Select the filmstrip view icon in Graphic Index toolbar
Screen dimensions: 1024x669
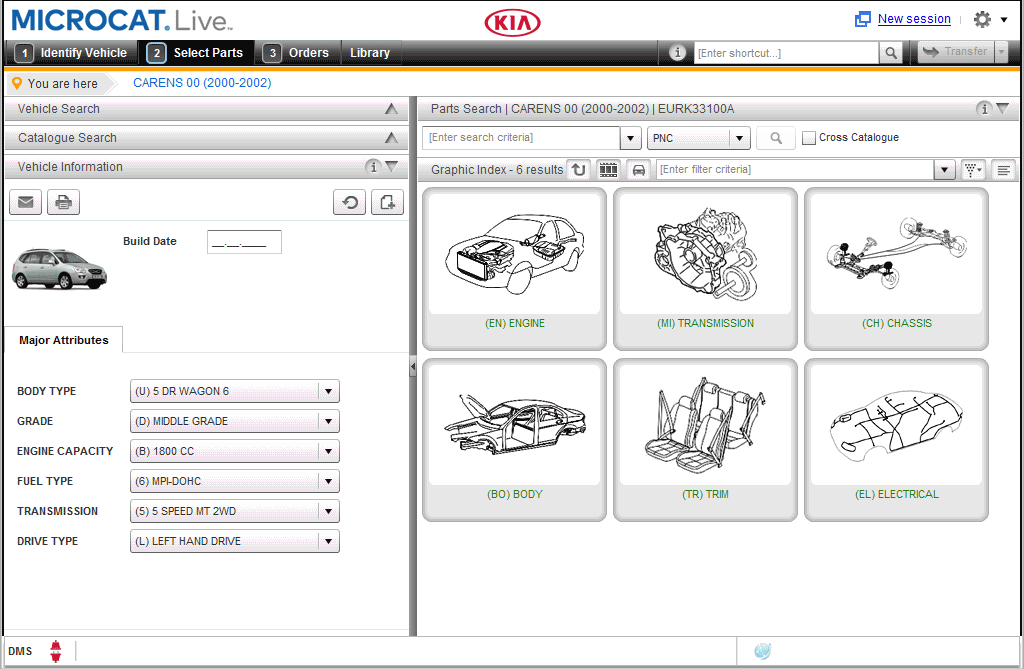608,169
